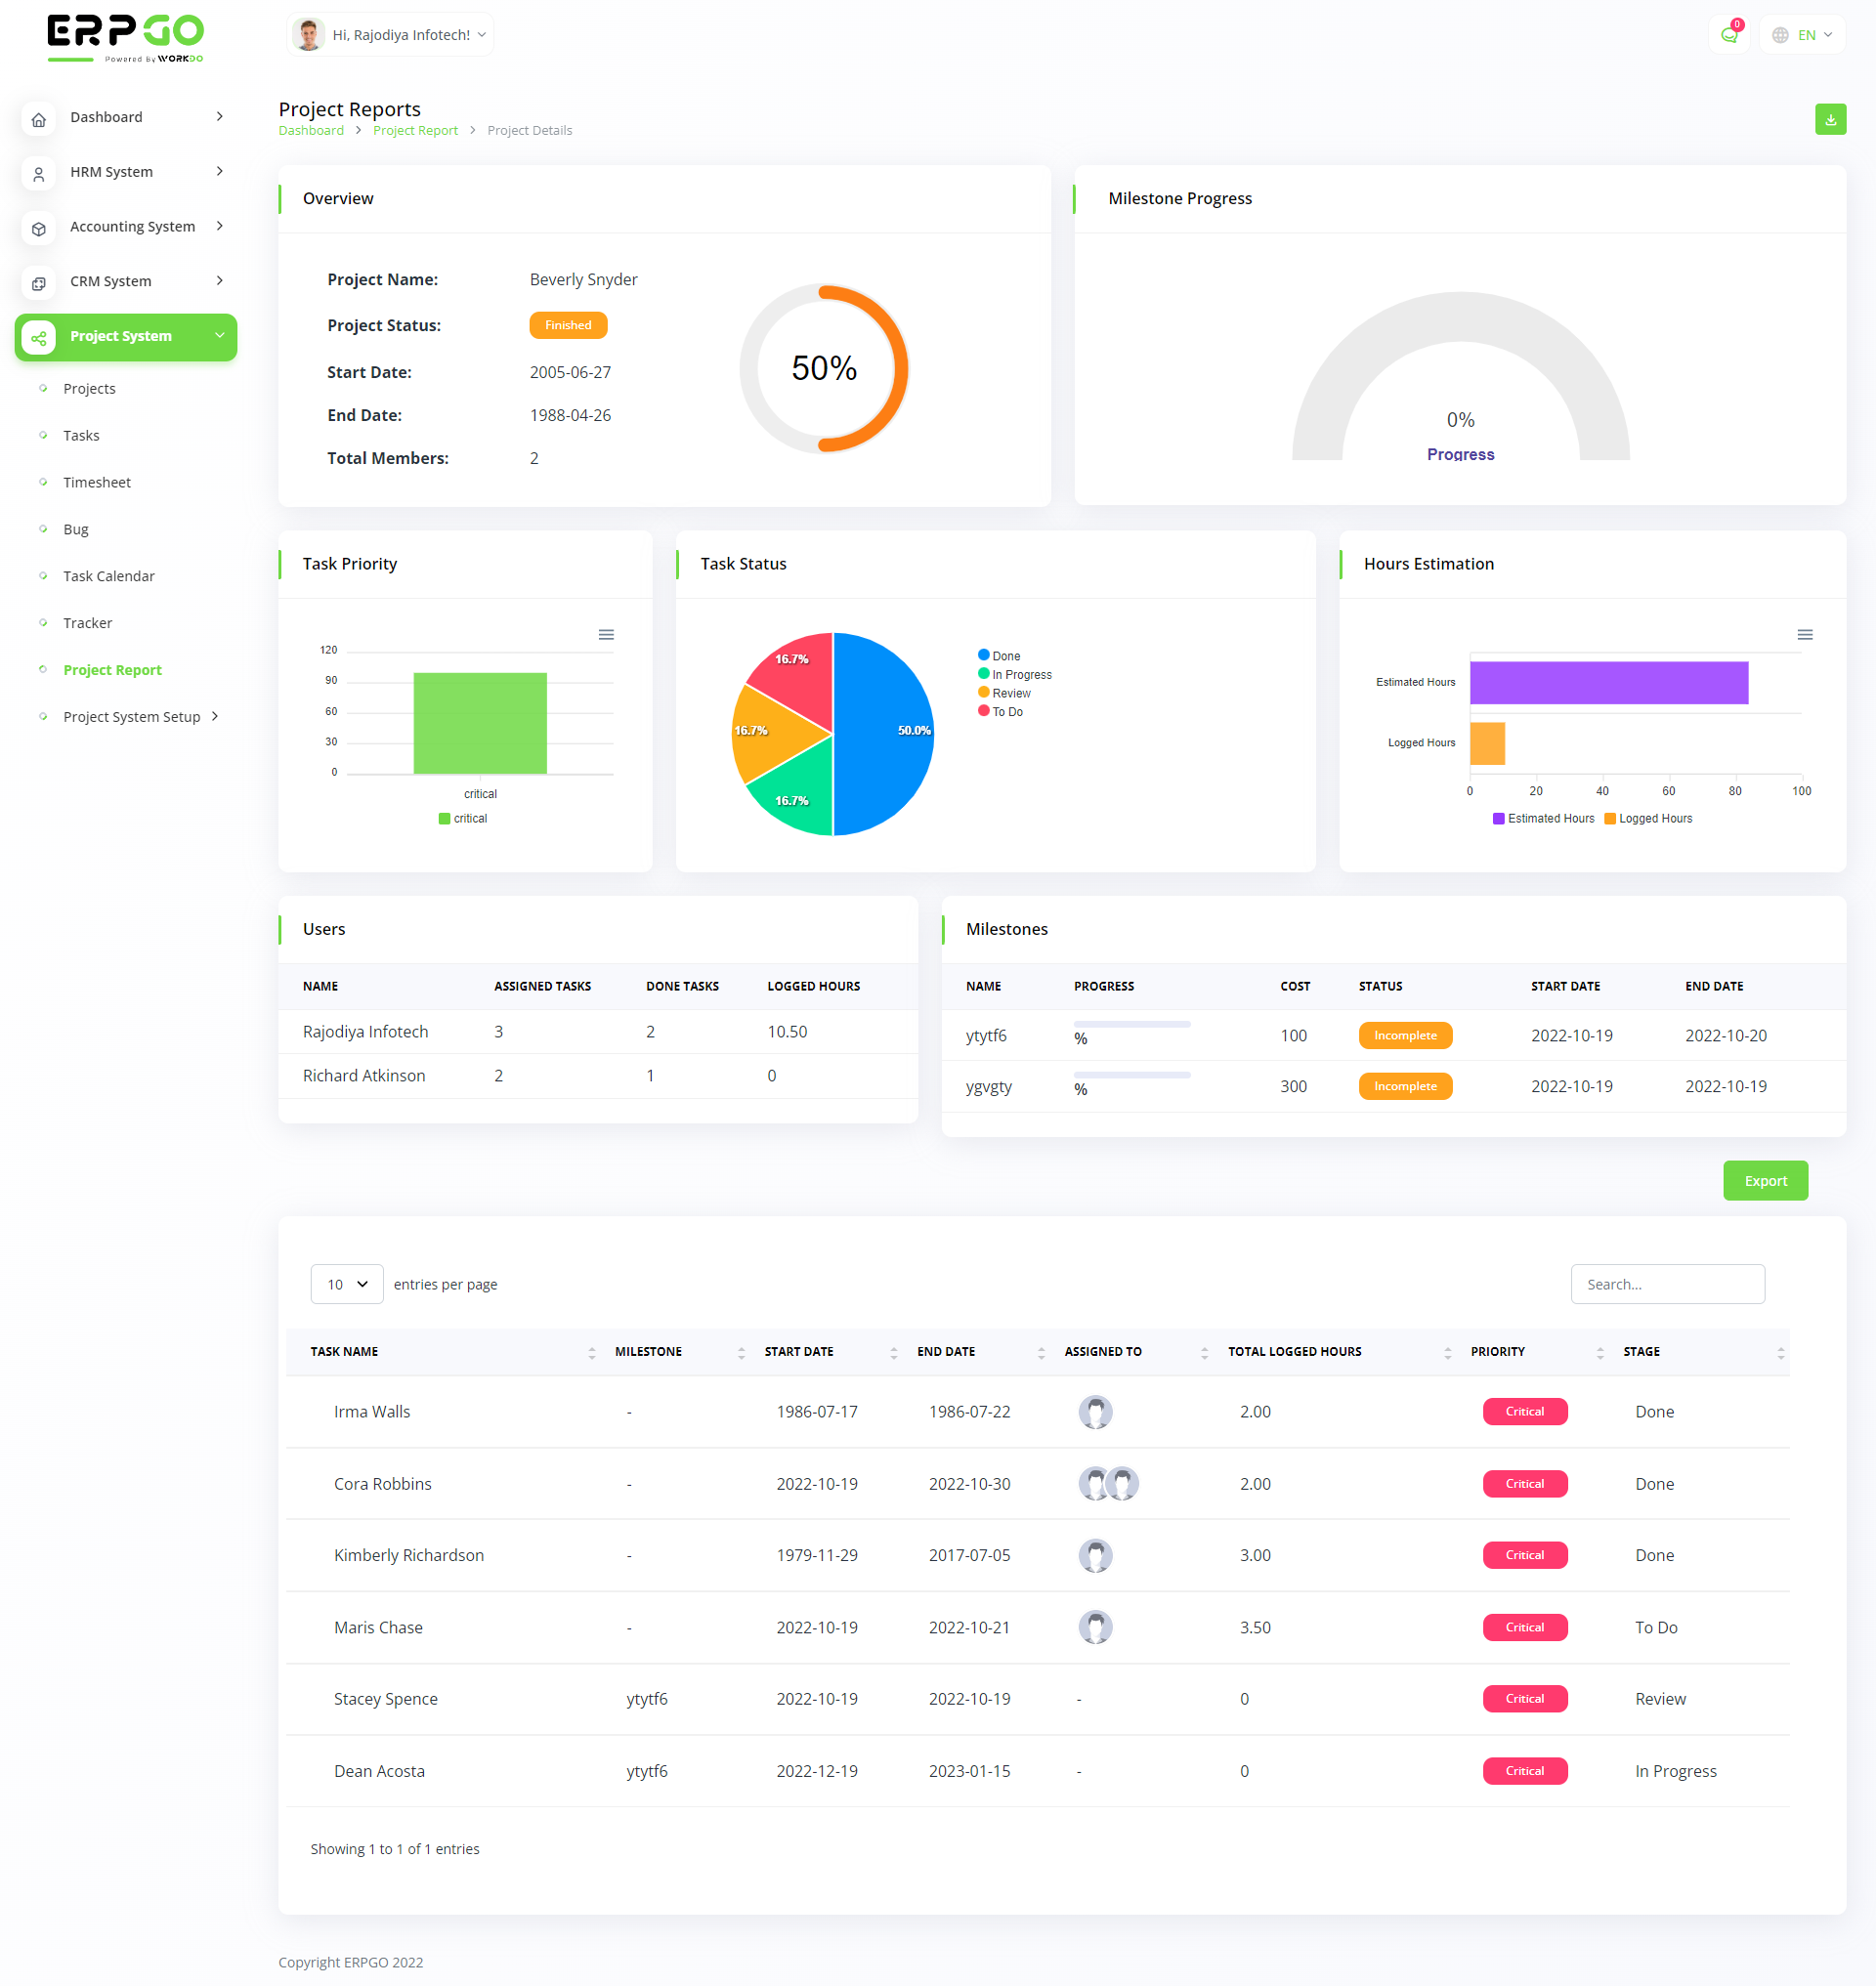Image resolution: width=1876 pixels, height=1986 pixels.
Task: Open Projects in sidebar
Action: click(x=89, y=389)
